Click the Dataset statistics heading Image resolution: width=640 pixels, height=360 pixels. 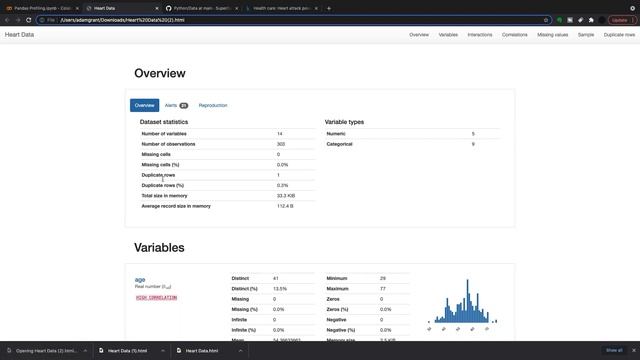(164, 122)
